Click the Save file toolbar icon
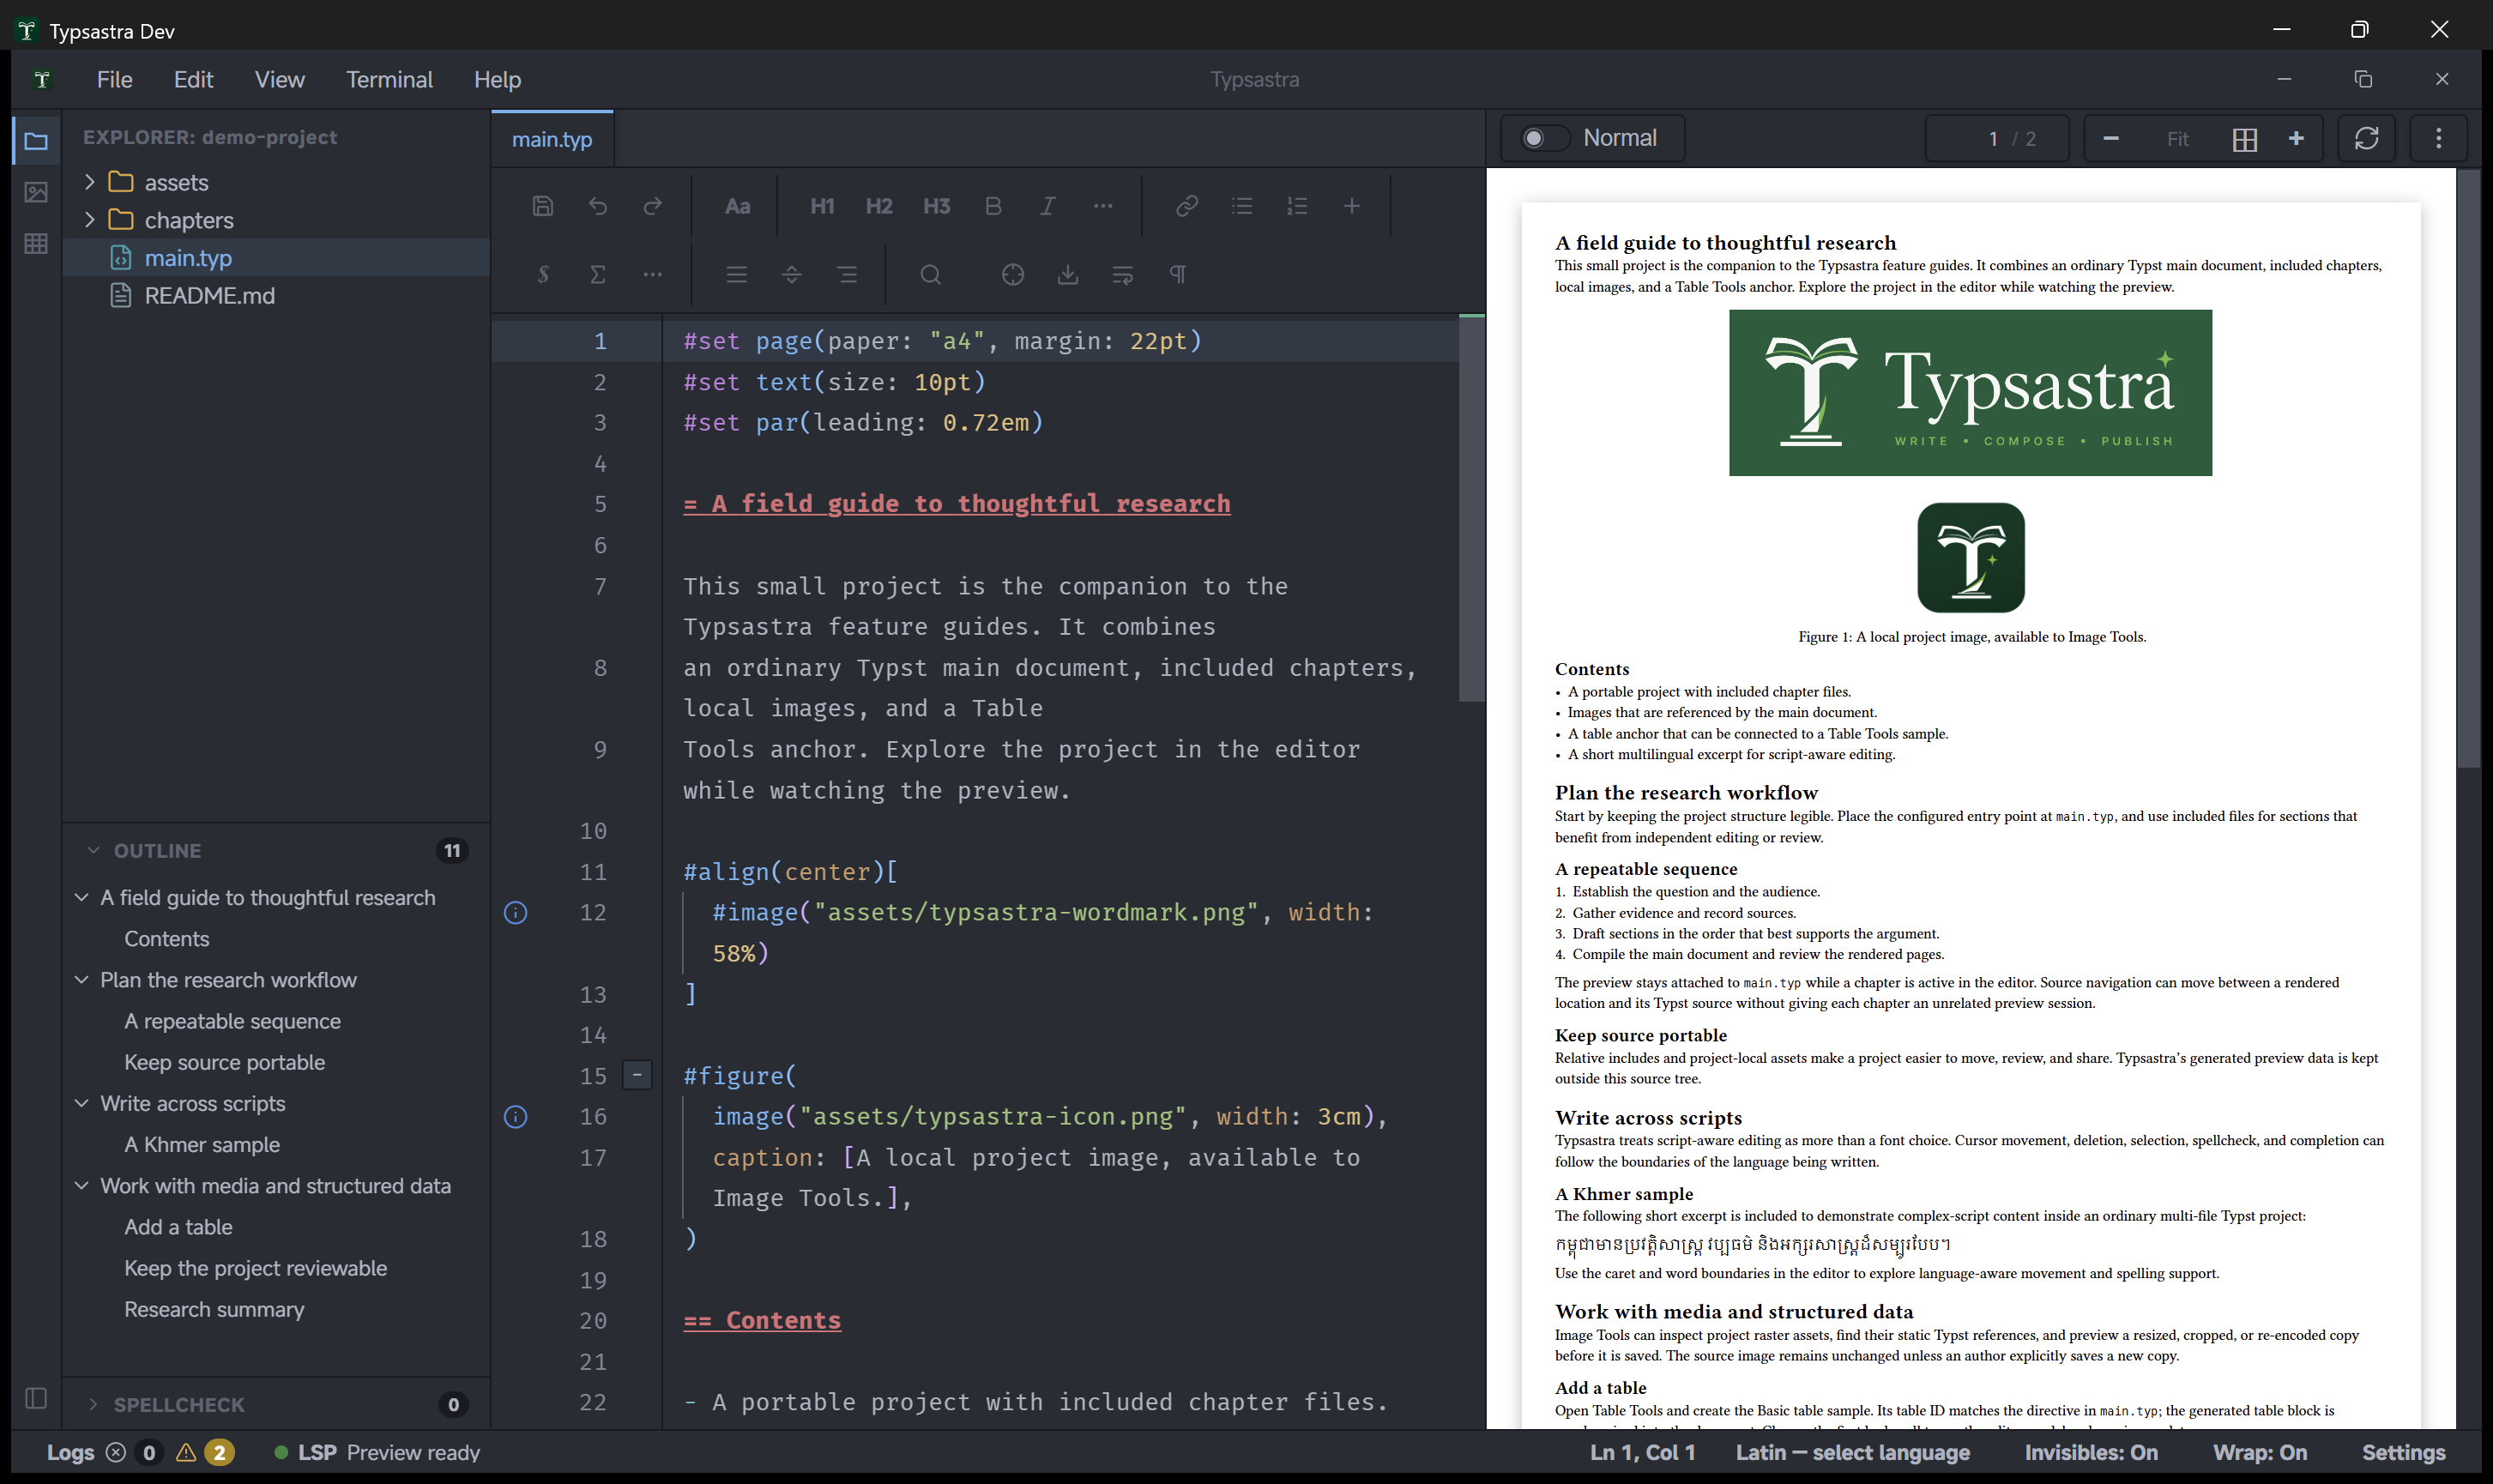Screen dimensions: 2493x1484 point(542,206)
